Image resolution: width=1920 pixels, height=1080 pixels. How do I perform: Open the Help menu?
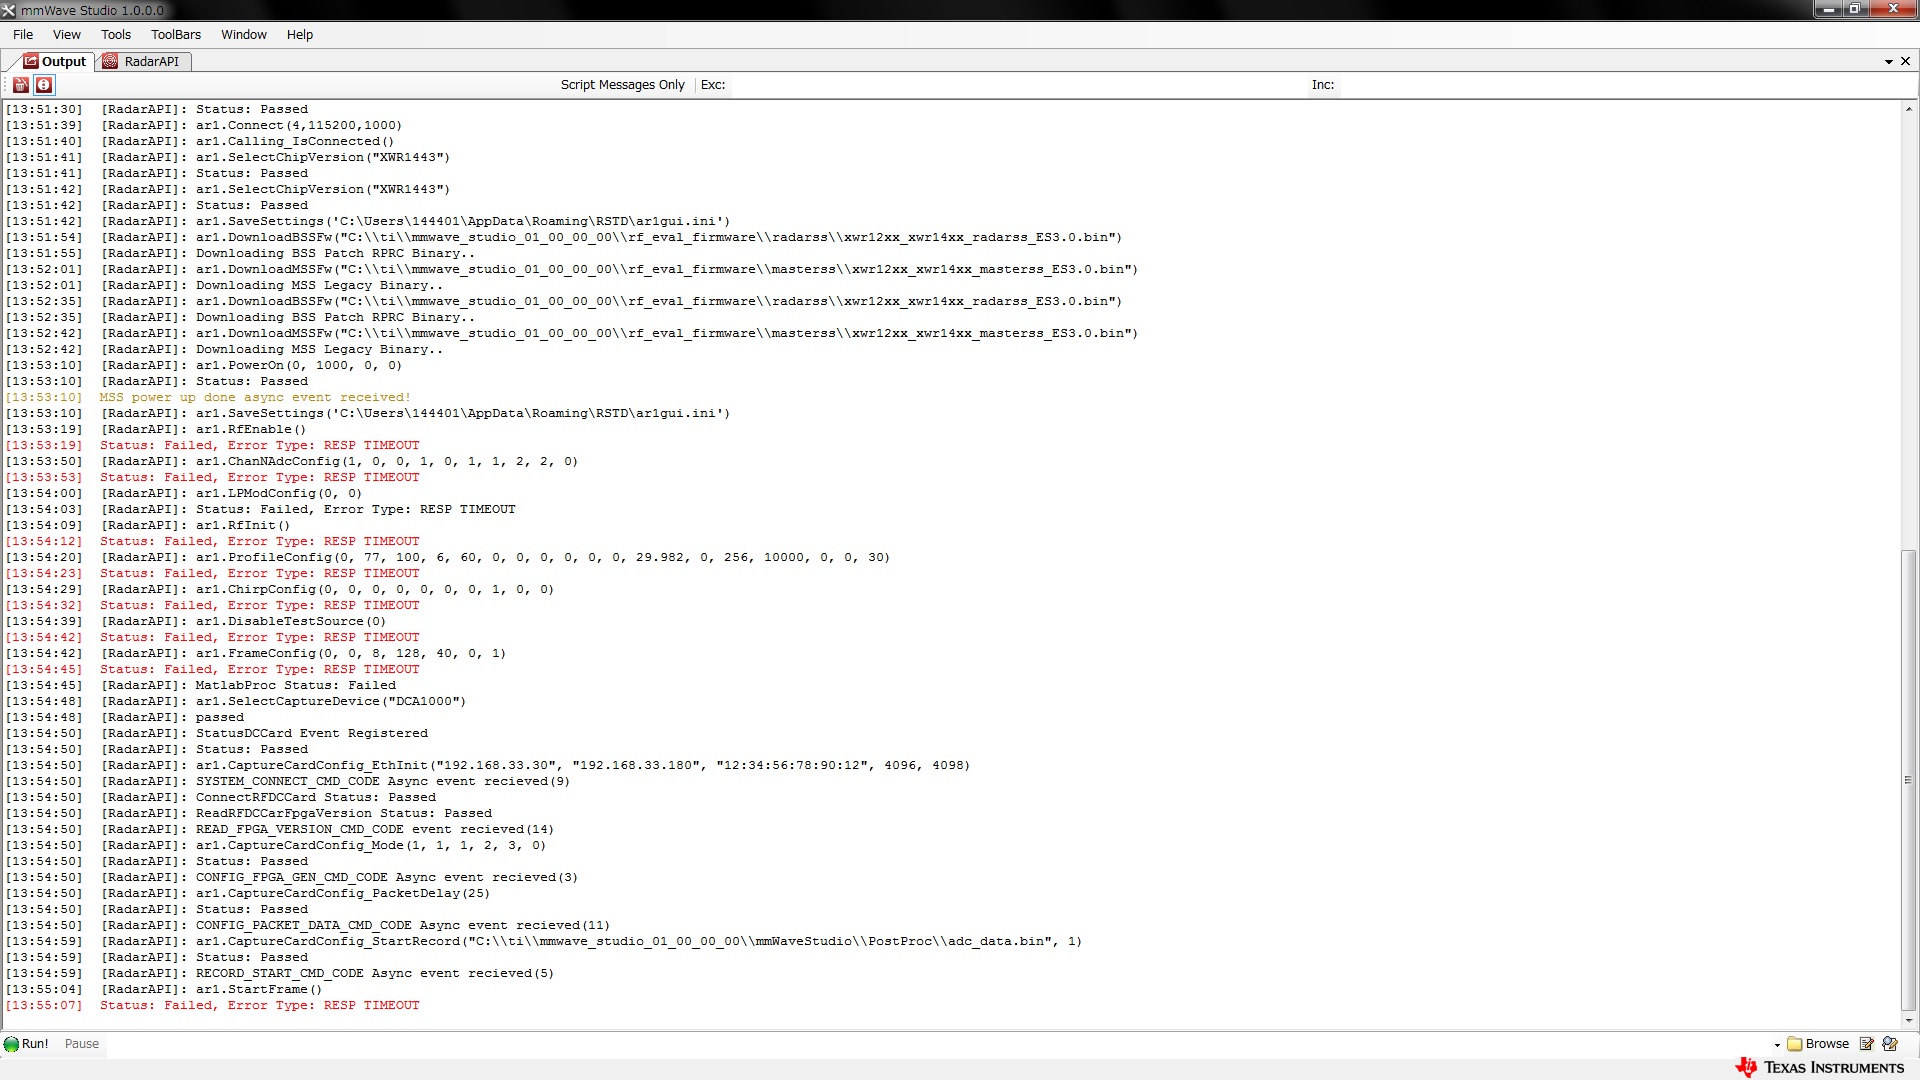[x=300, y=34]
